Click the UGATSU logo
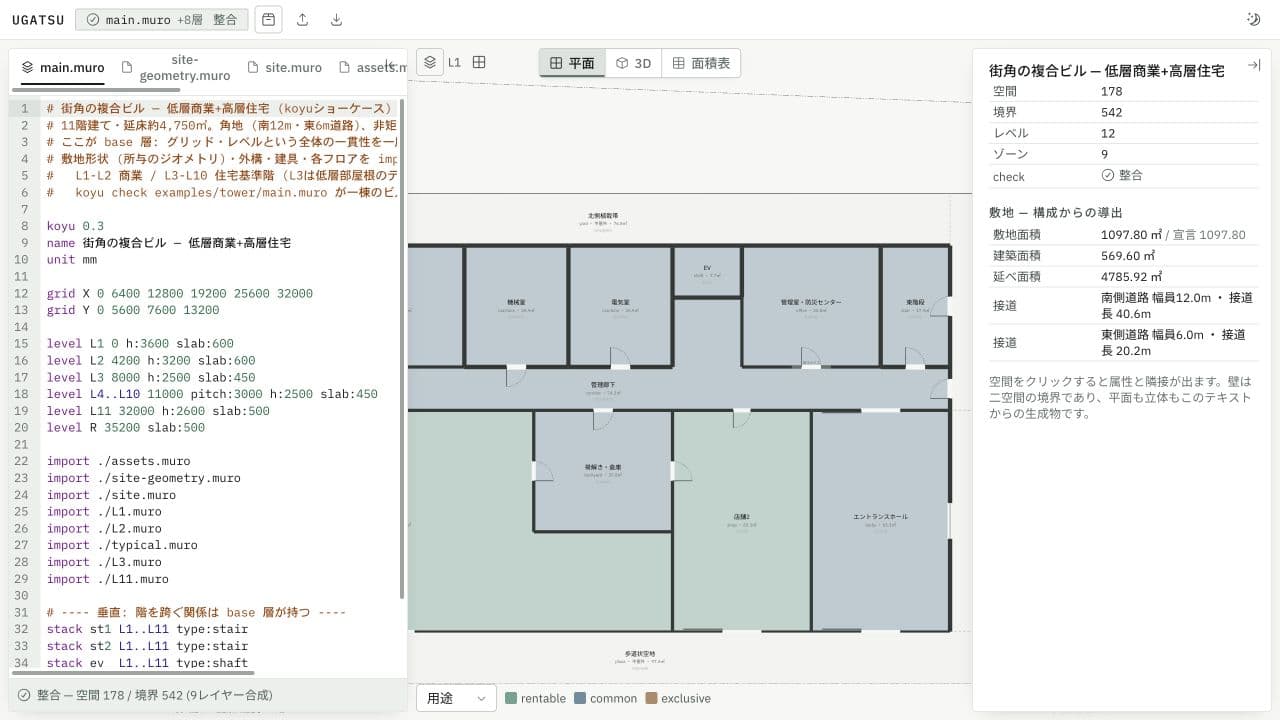This screenshot has height=720, width=1280. (38, 19)
